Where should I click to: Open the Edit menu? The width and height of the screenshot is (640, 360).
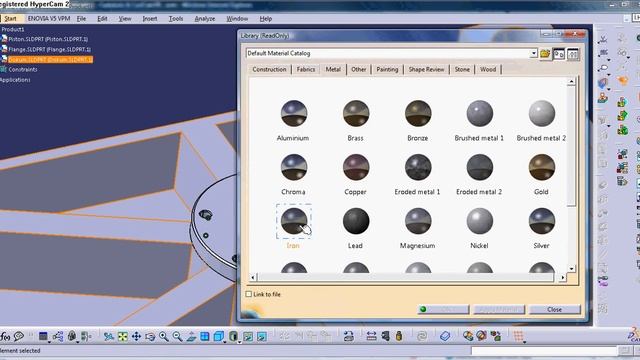(x=102, y=19)
